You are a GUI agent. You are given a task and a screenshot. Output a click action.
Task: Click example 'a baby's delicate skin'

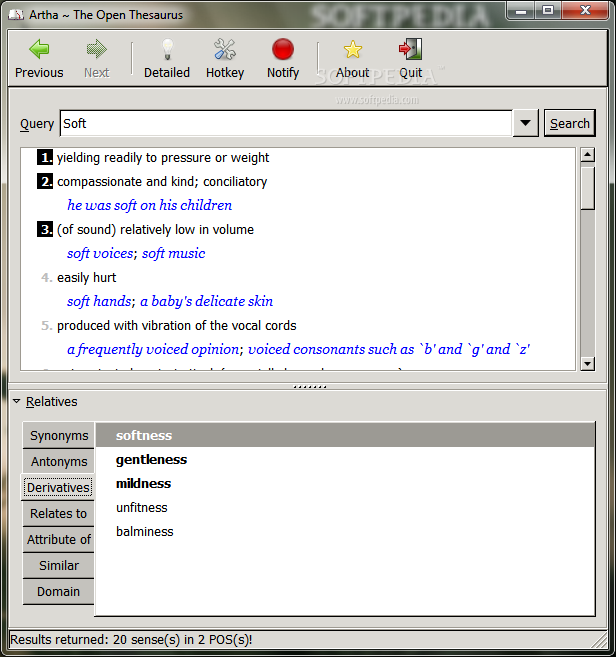point(207,301)
